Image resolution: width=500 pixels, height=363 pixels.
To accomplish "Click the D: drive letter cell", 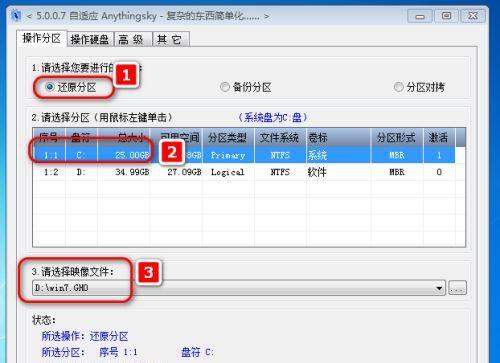I will click(x=81, y=172).
